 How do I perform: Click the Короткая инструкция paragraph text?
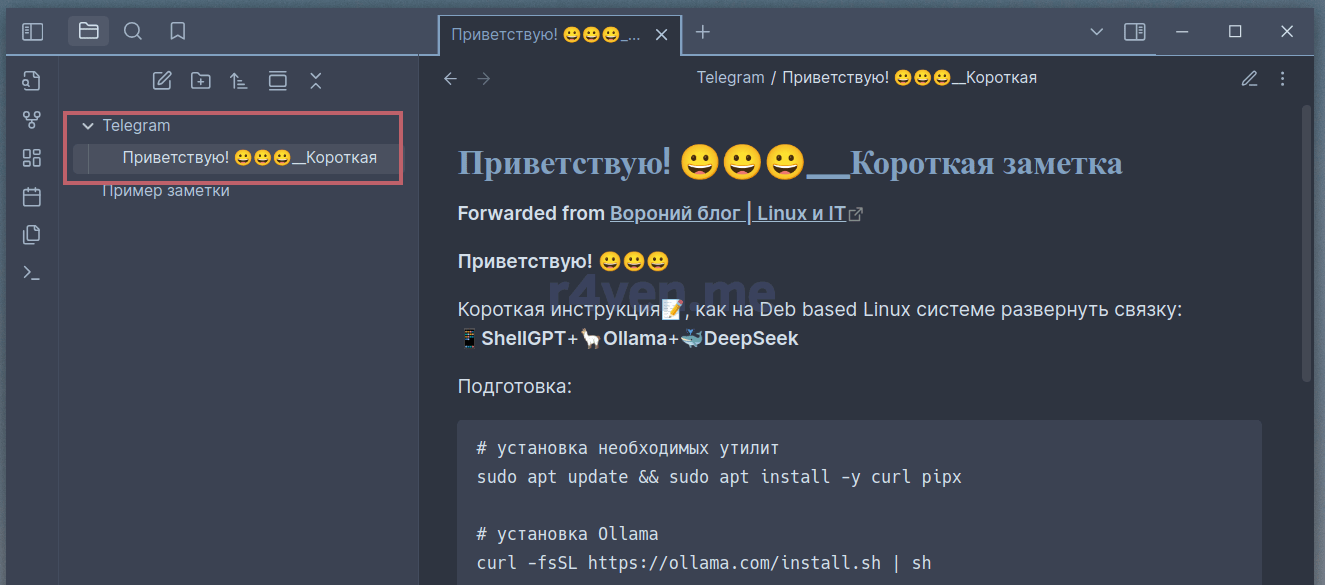(820, 310)
